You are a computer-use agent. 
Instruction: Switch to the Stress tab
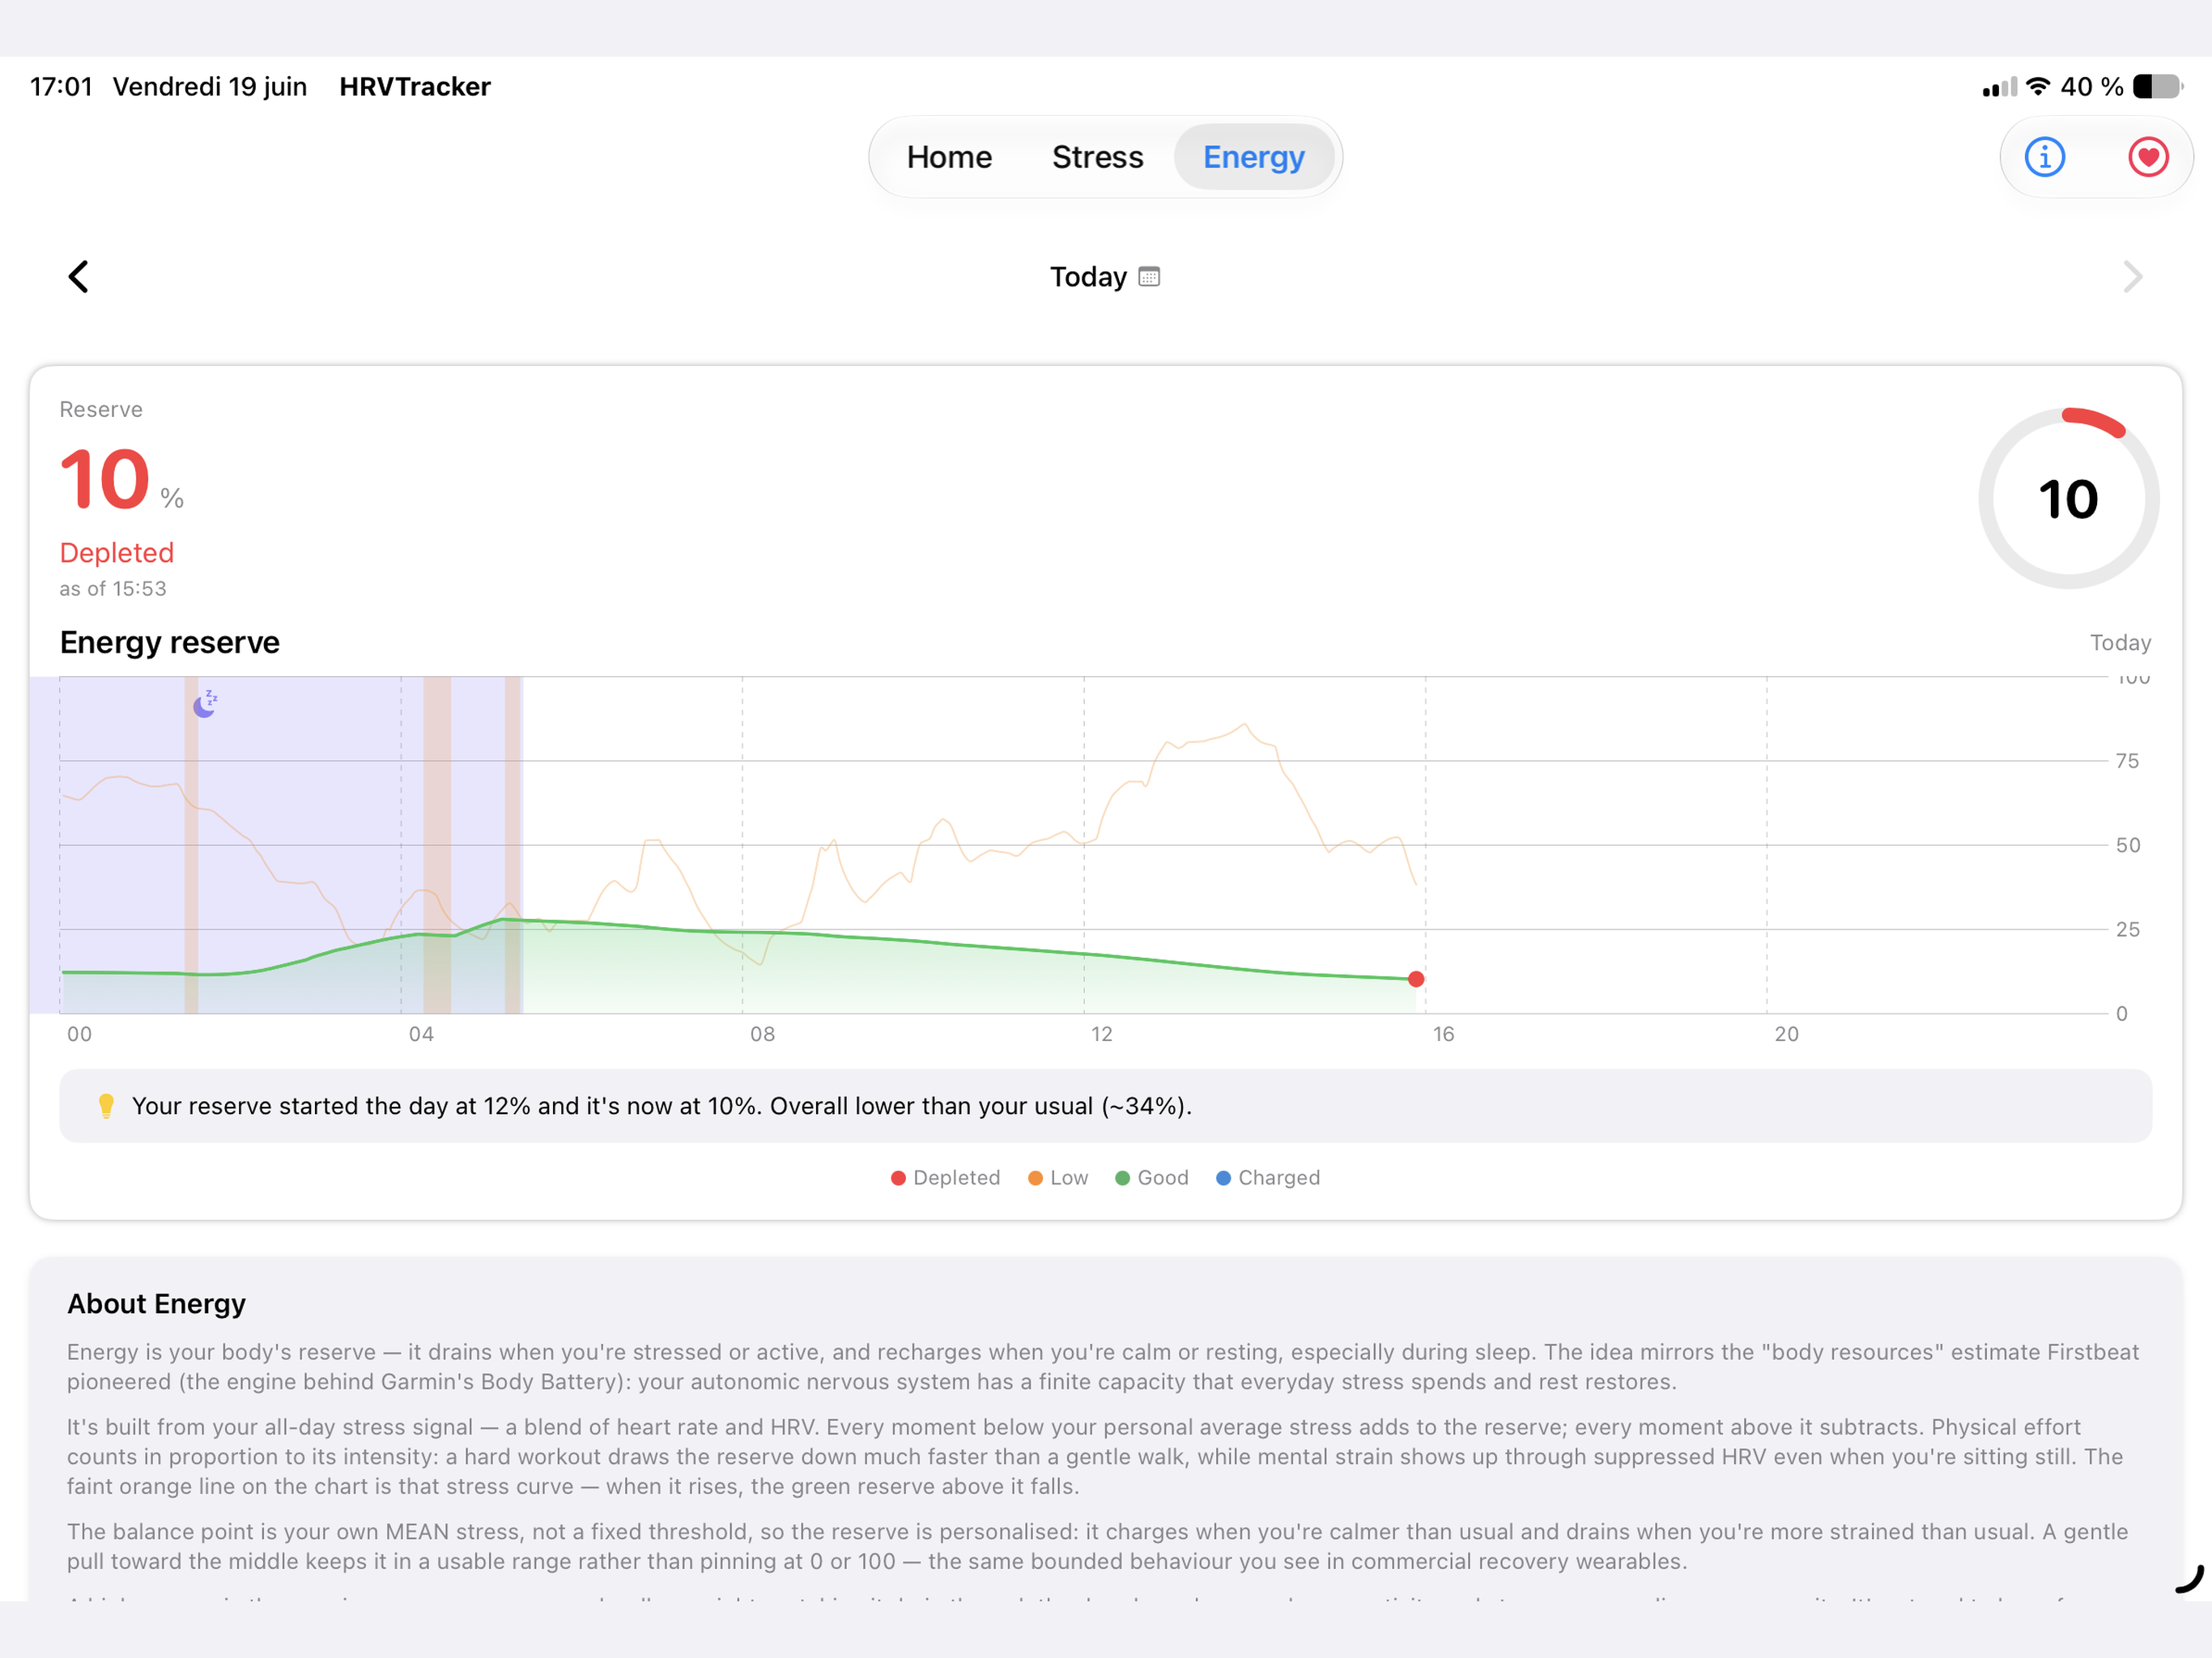tap(1097, 157)
